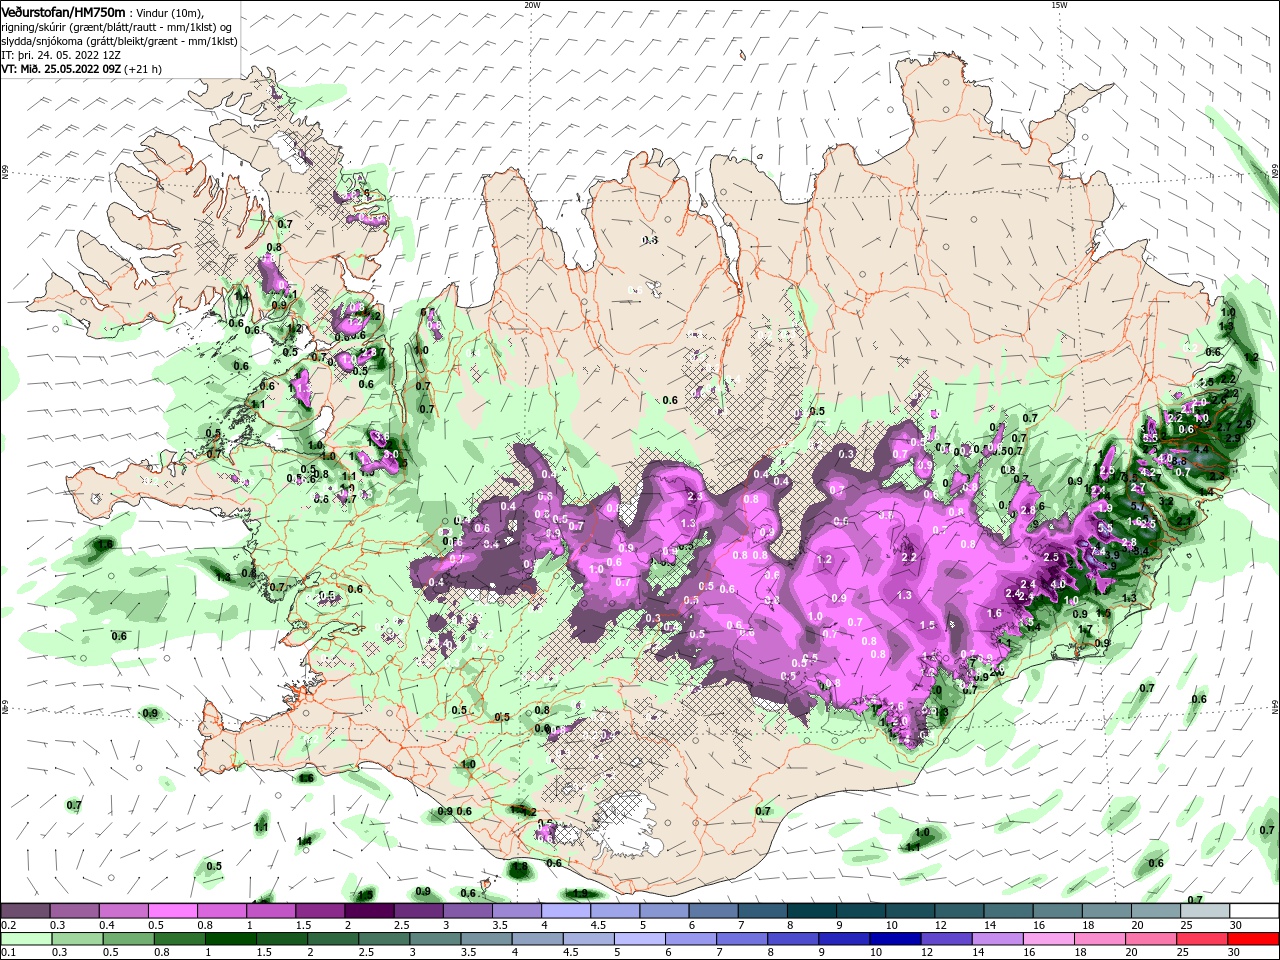Pick the rain-scale swatch starting at 7

click(742, 939)
